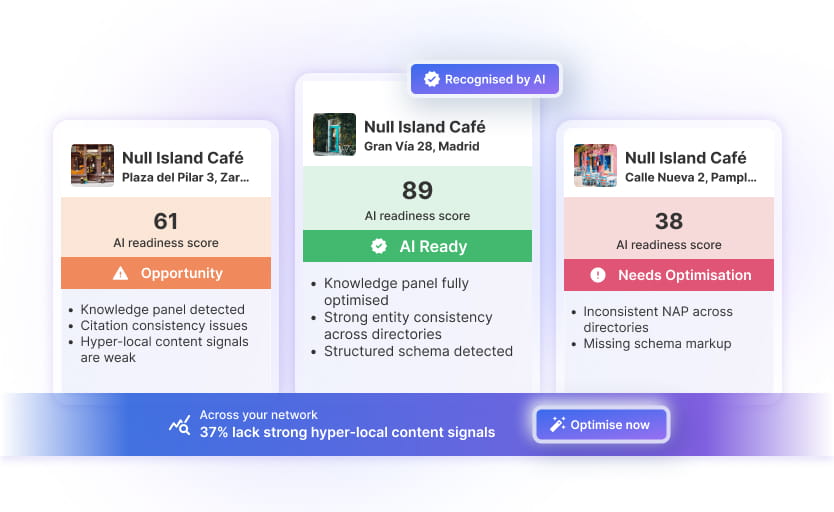Viewport: 834px width, 512px height.
Task: Open the Pamplona location thumbnail photo
Action: tap(595, 166)
